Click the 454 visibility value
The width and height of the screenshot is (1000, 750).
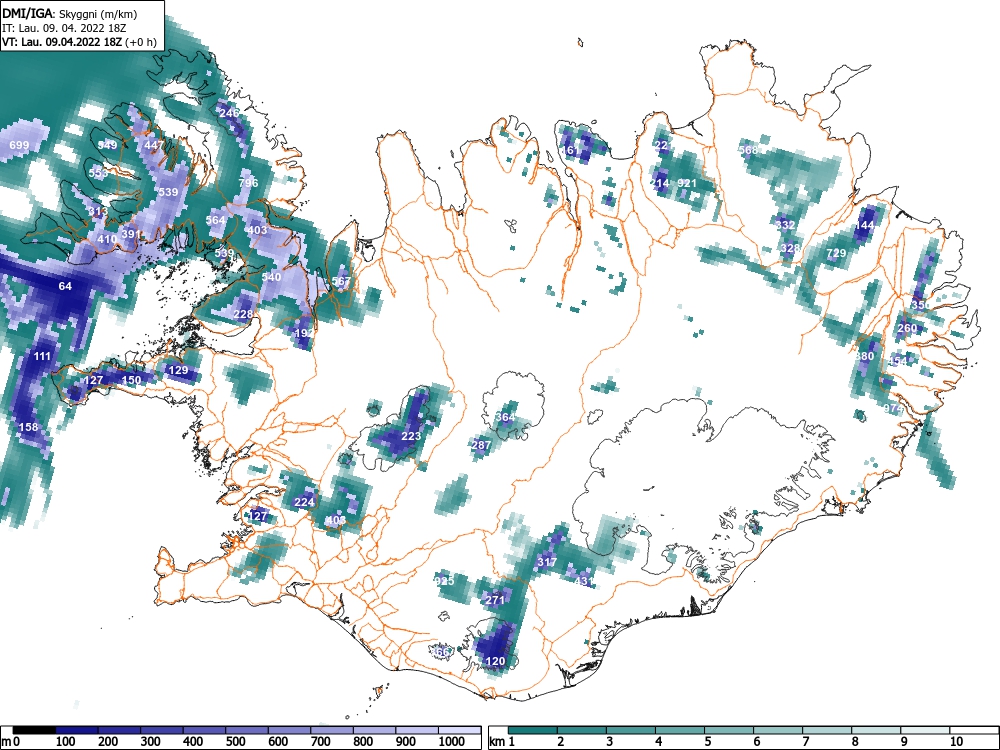point(897,361)
